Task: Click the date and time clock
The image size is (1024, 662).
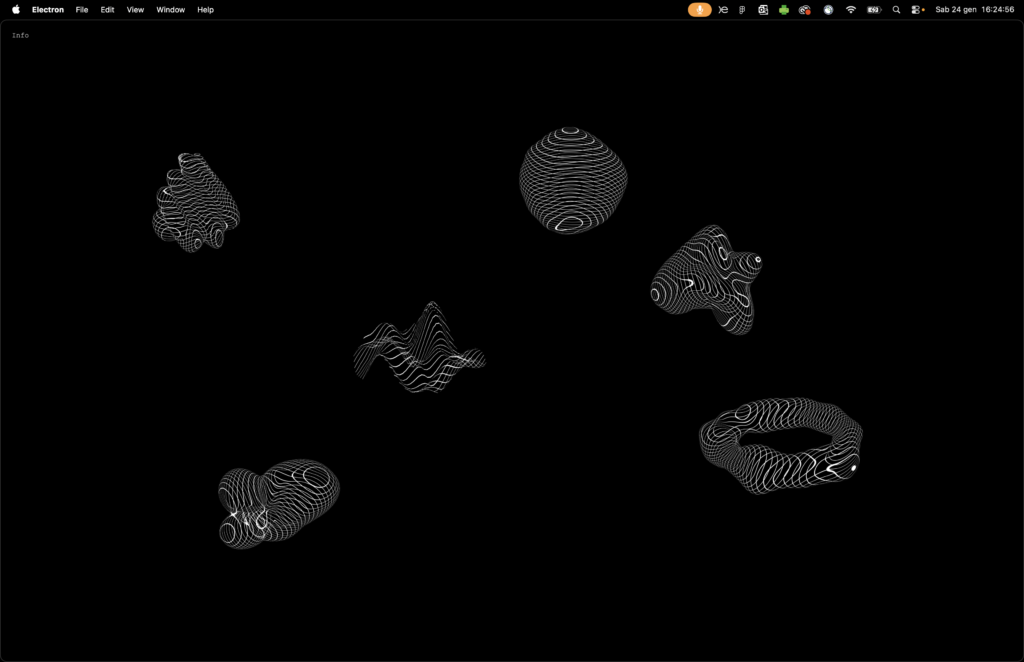Action: click(x=974, y=9)
